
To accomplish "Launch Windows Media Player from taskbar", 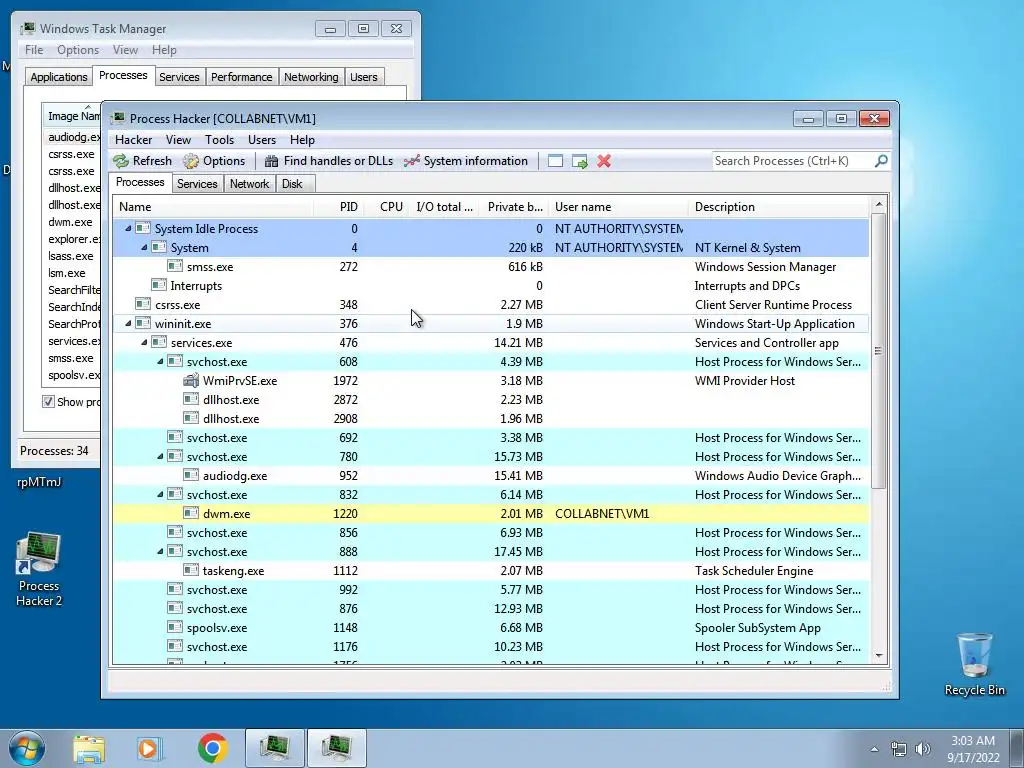I will tap(149, 748).
